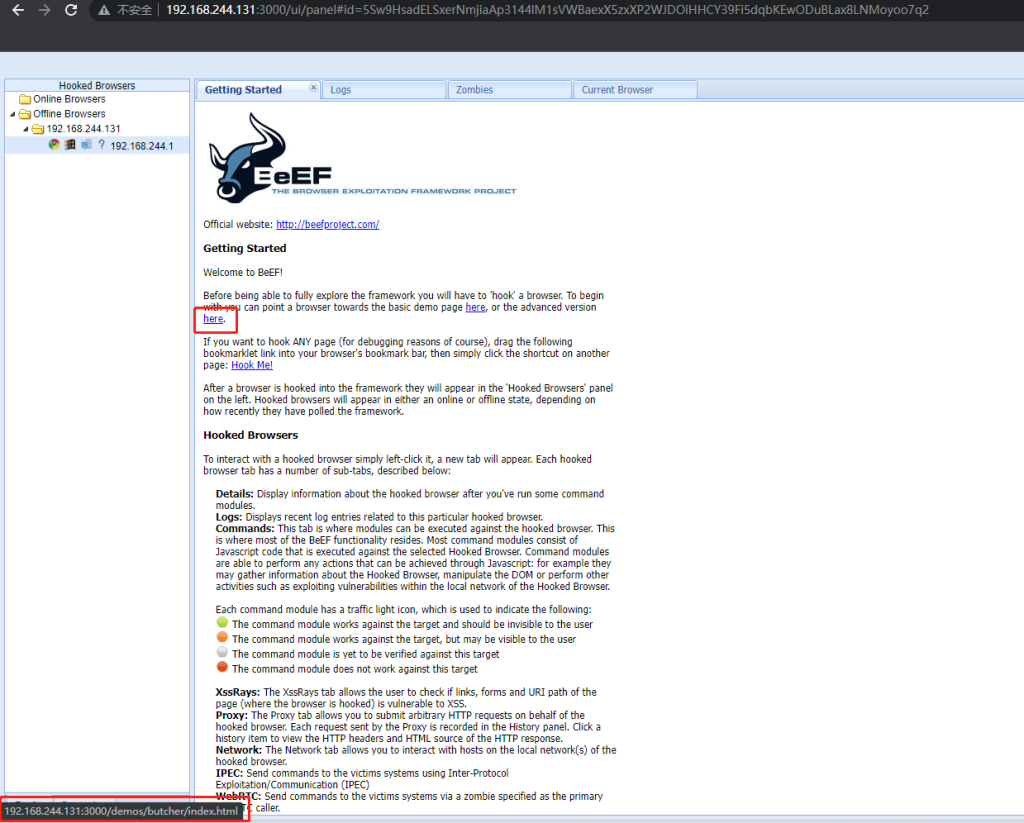Screen dimensions: 1024x823
Task: Open the beefproject.com official website link
Action: tap(327, 224)
